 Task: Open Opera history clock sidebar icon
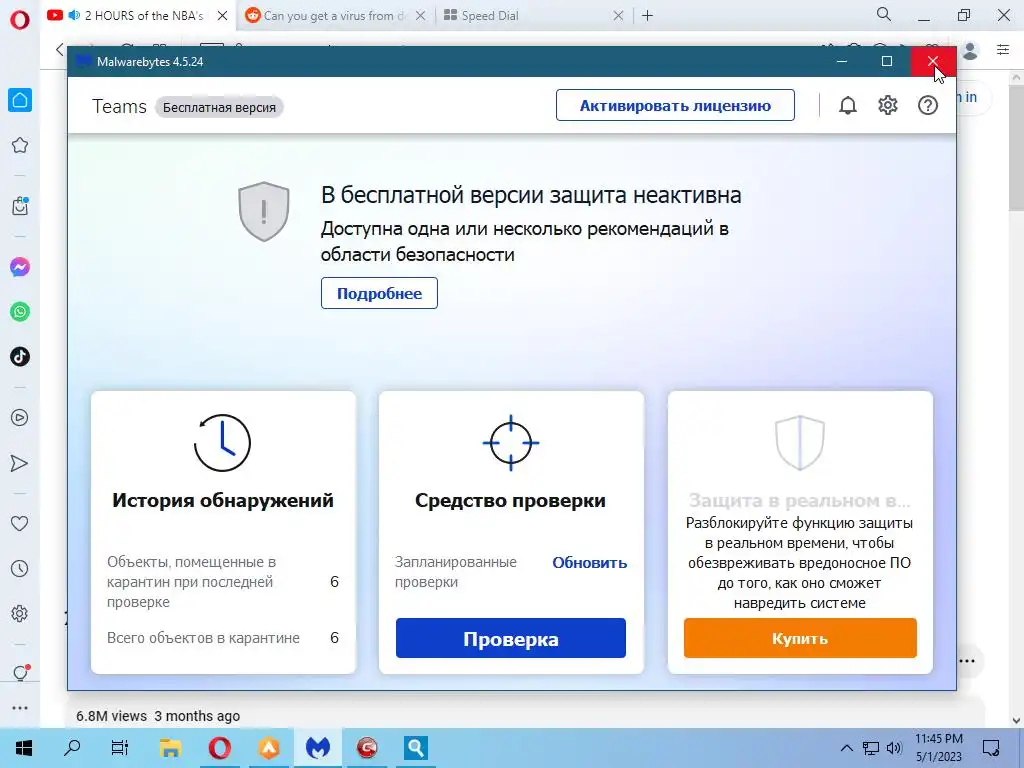[20, 569]
